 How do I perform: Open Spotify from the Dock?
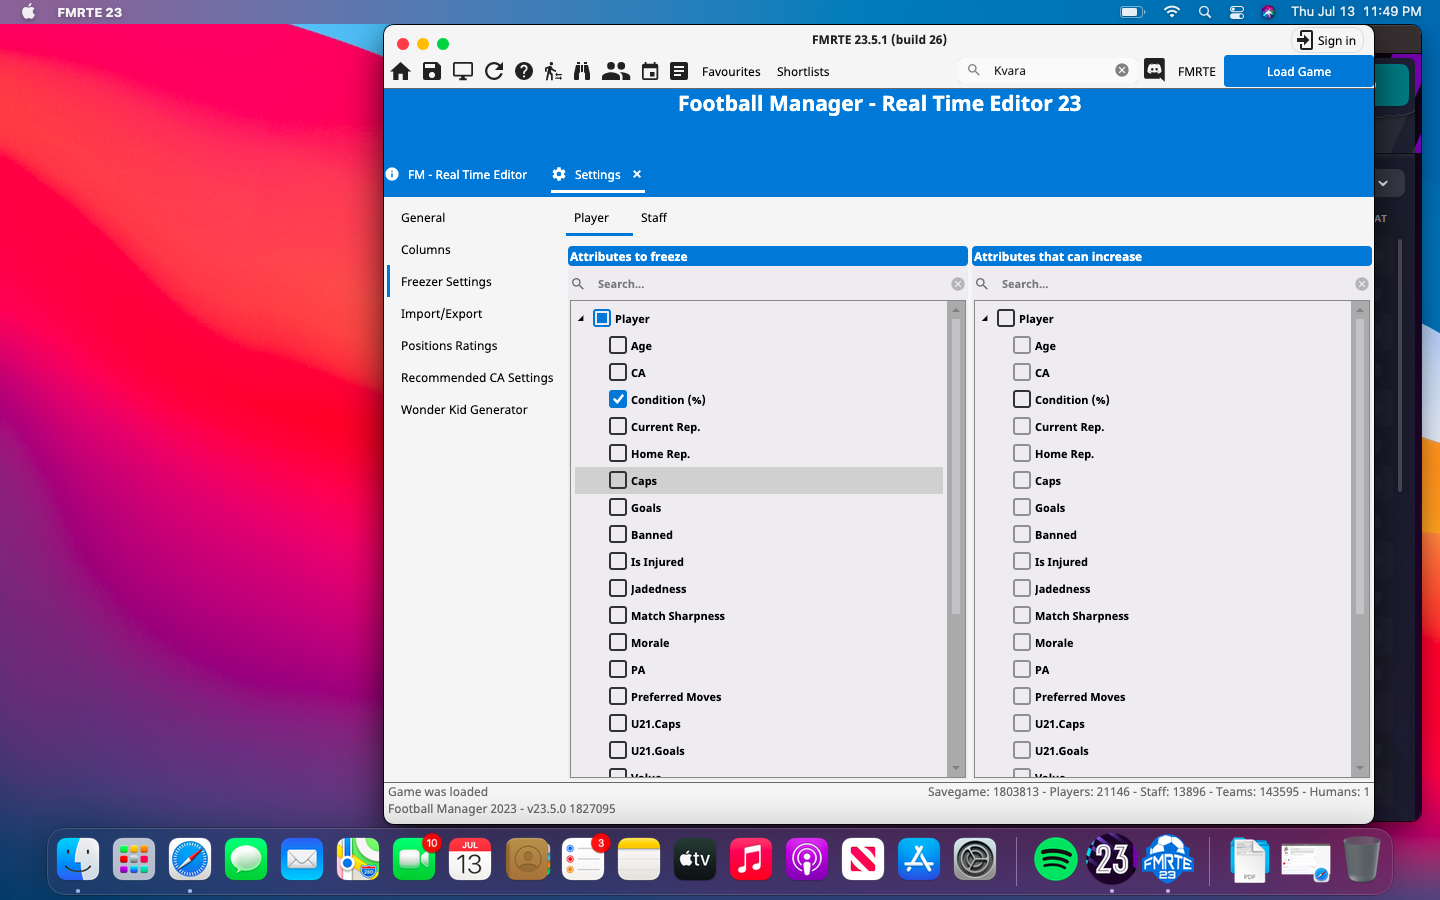[1056, 859]
